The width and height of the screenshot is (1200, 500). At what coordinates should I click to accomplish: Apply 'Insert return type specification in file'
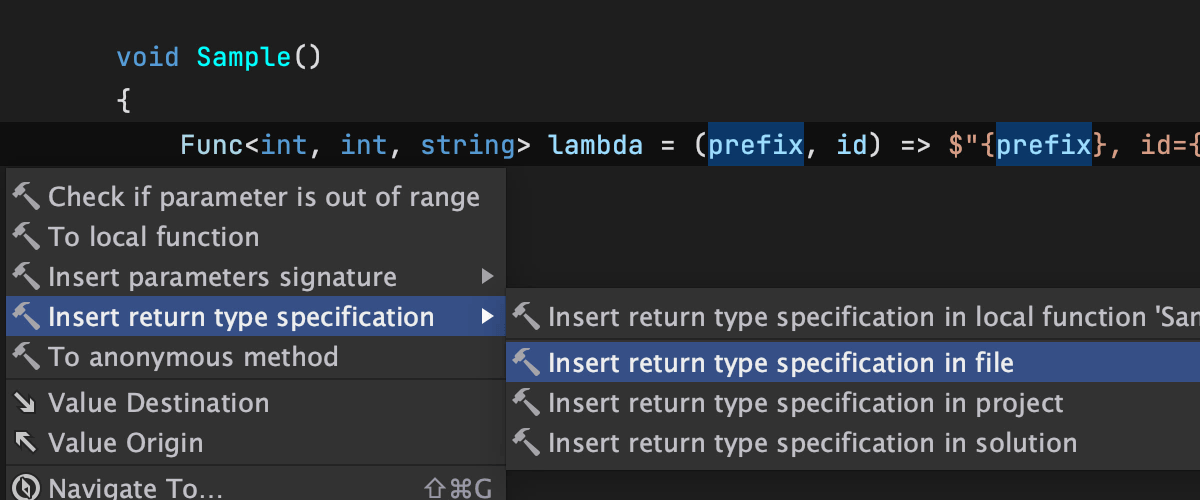(780, 363)
